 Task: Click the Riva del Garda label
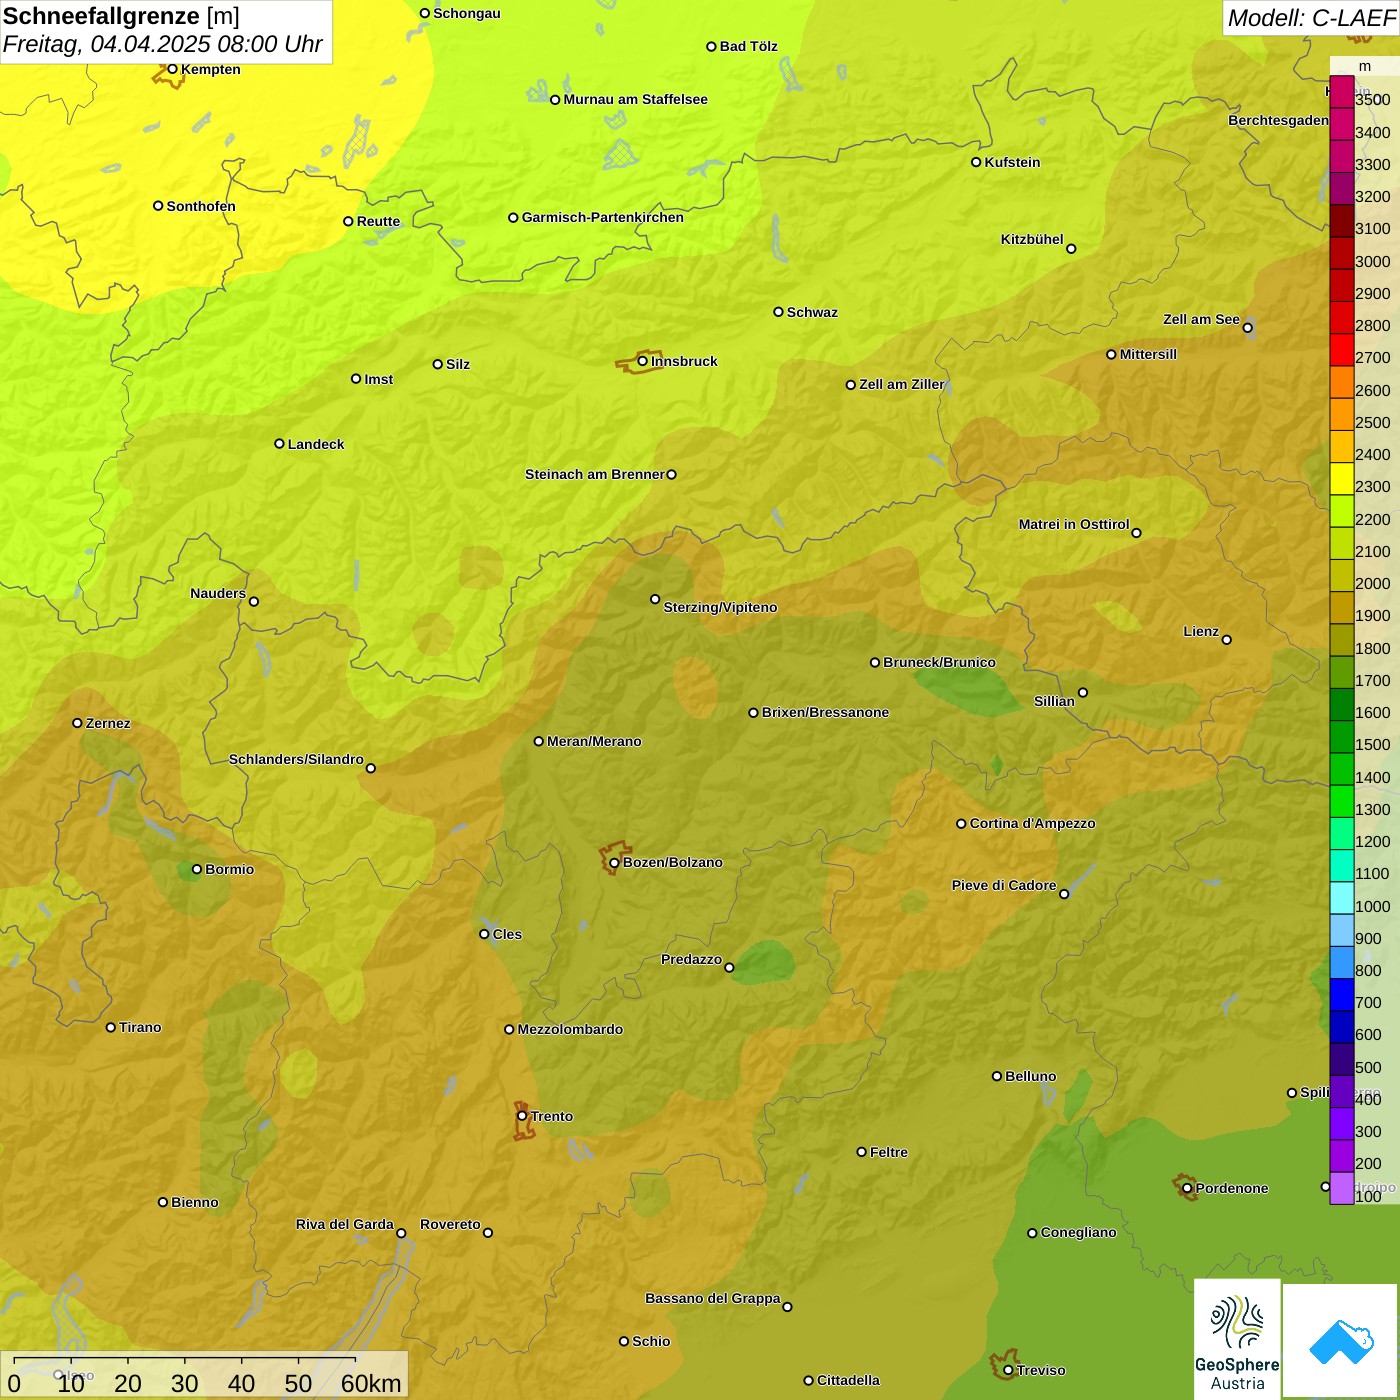coord(345,1224)
